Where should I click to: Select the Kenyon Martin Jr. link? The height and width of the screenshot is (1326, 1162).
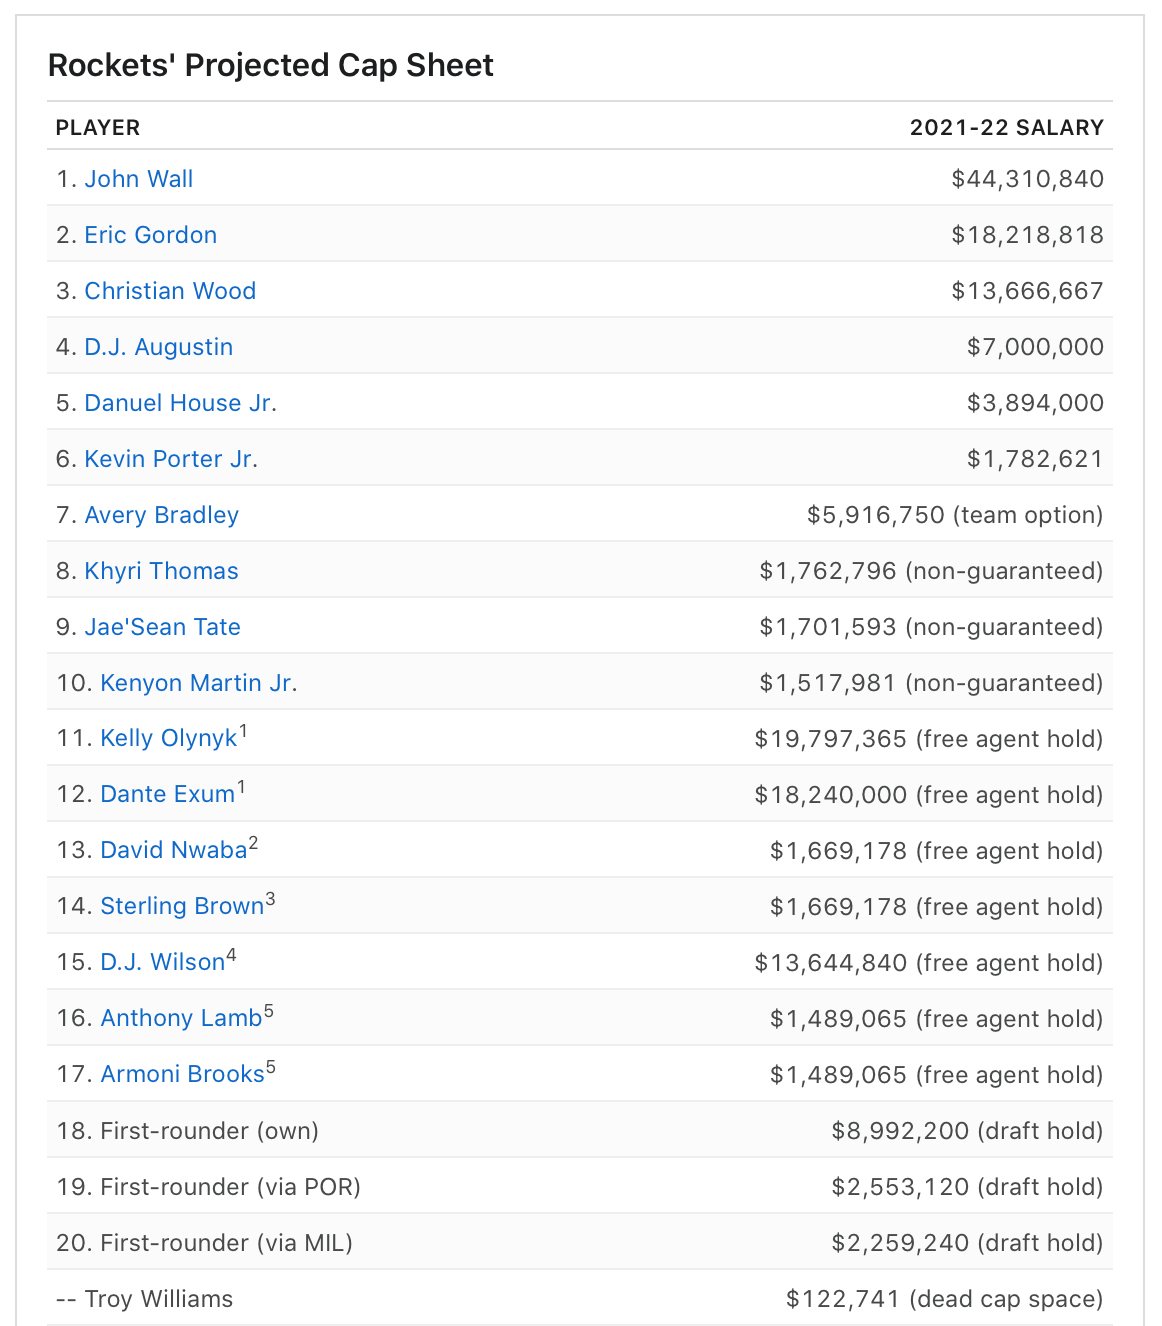(x=197, y=683)
